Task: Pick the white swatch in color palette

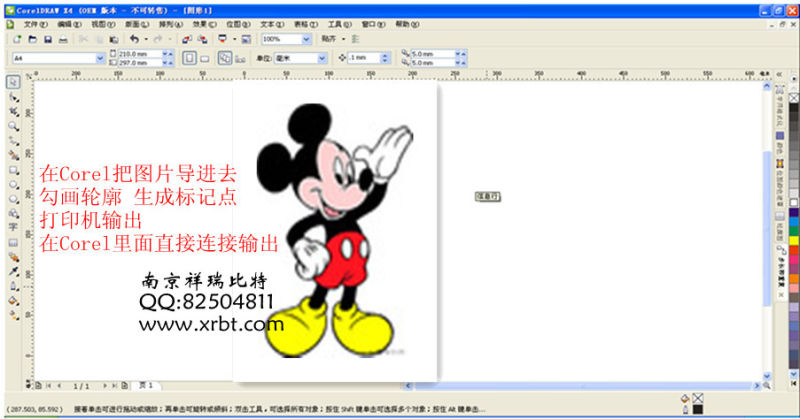Action: 794,203
